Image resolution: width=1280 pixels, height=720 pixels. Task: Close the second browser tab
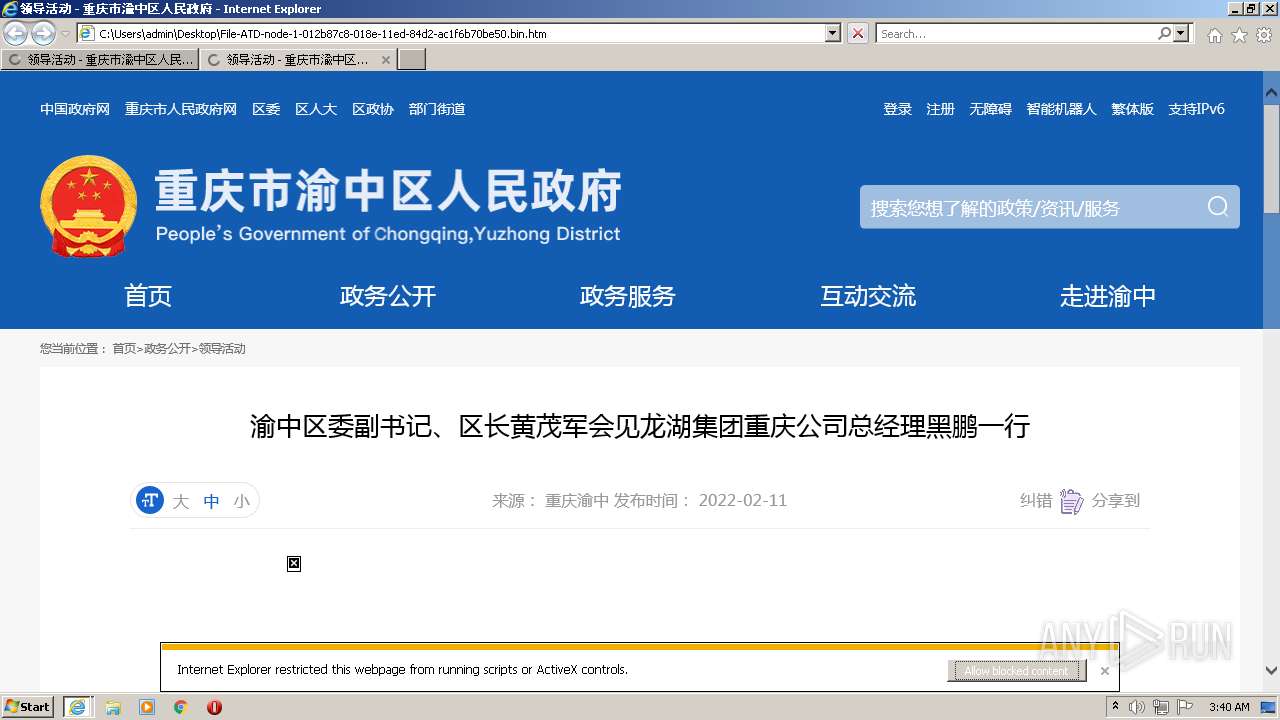386,60
